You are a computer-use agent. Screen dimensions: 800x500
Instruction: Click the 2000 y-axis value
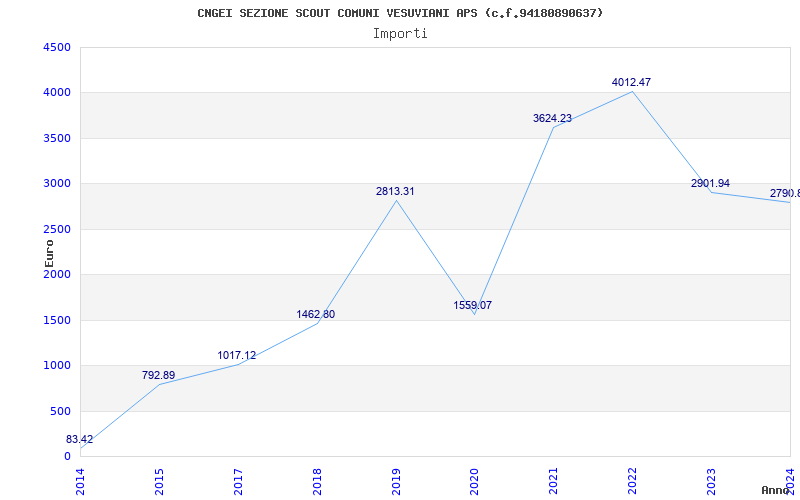coord(57,274)
